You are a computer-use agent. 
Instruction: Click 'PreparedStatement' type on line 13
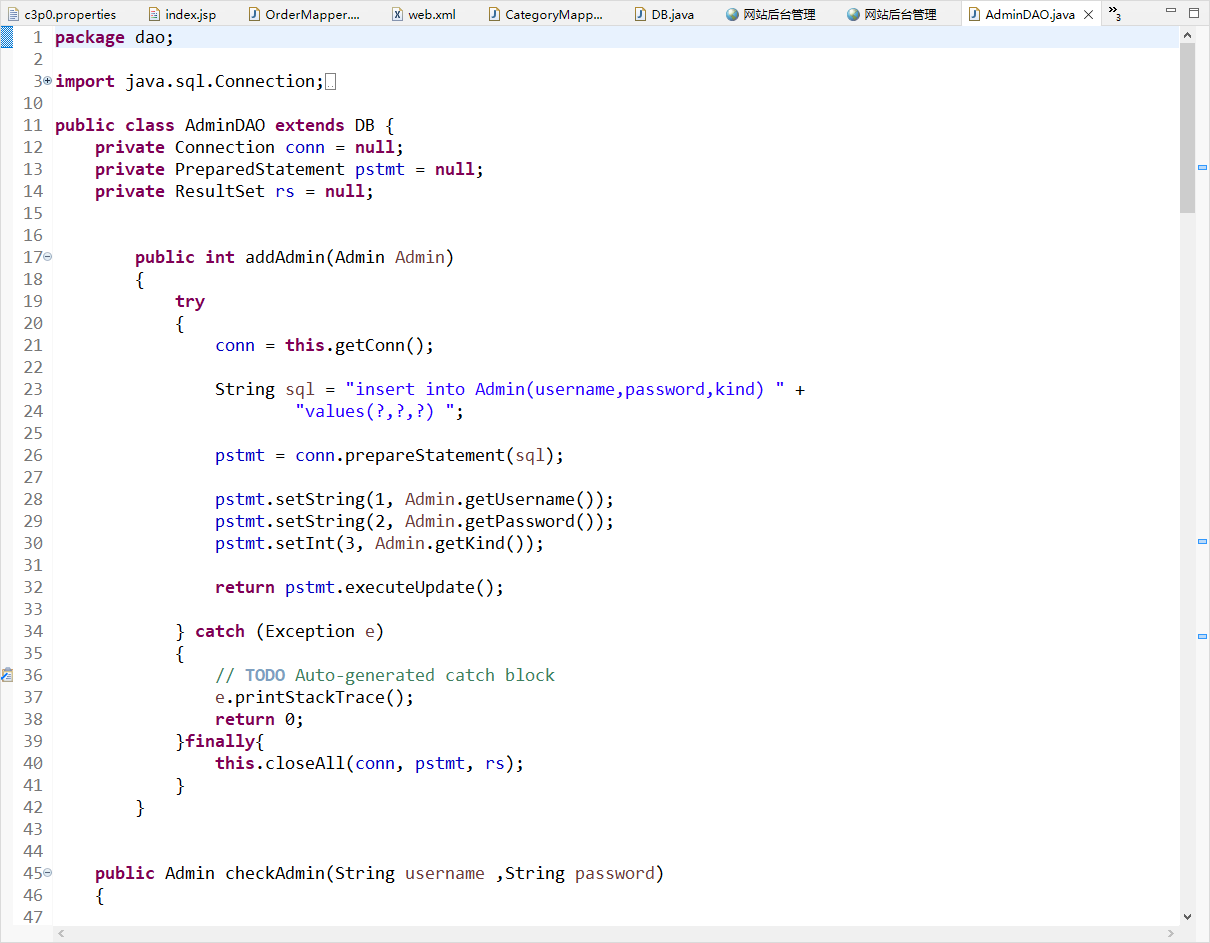tap(260, 169)
